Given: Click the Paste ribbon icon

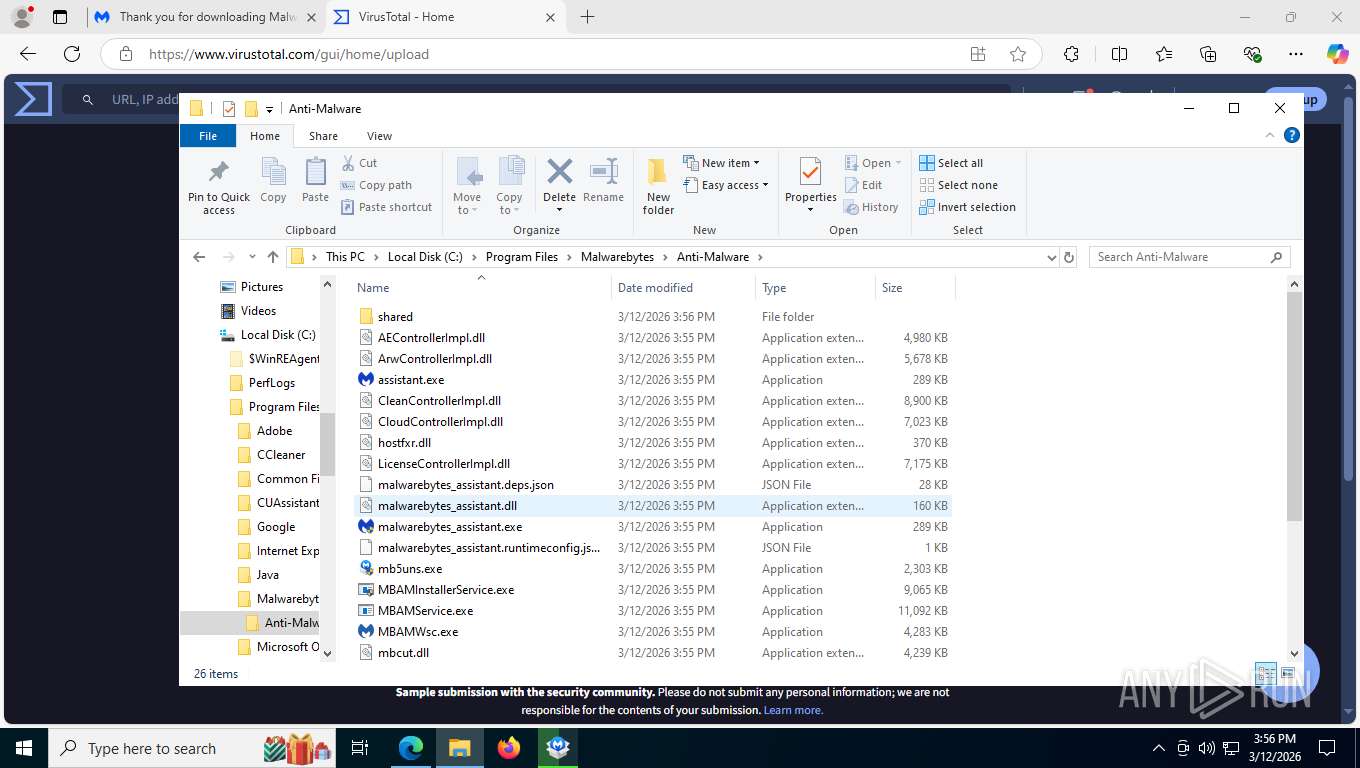Looking at the screenshot, I should (315, 172).
